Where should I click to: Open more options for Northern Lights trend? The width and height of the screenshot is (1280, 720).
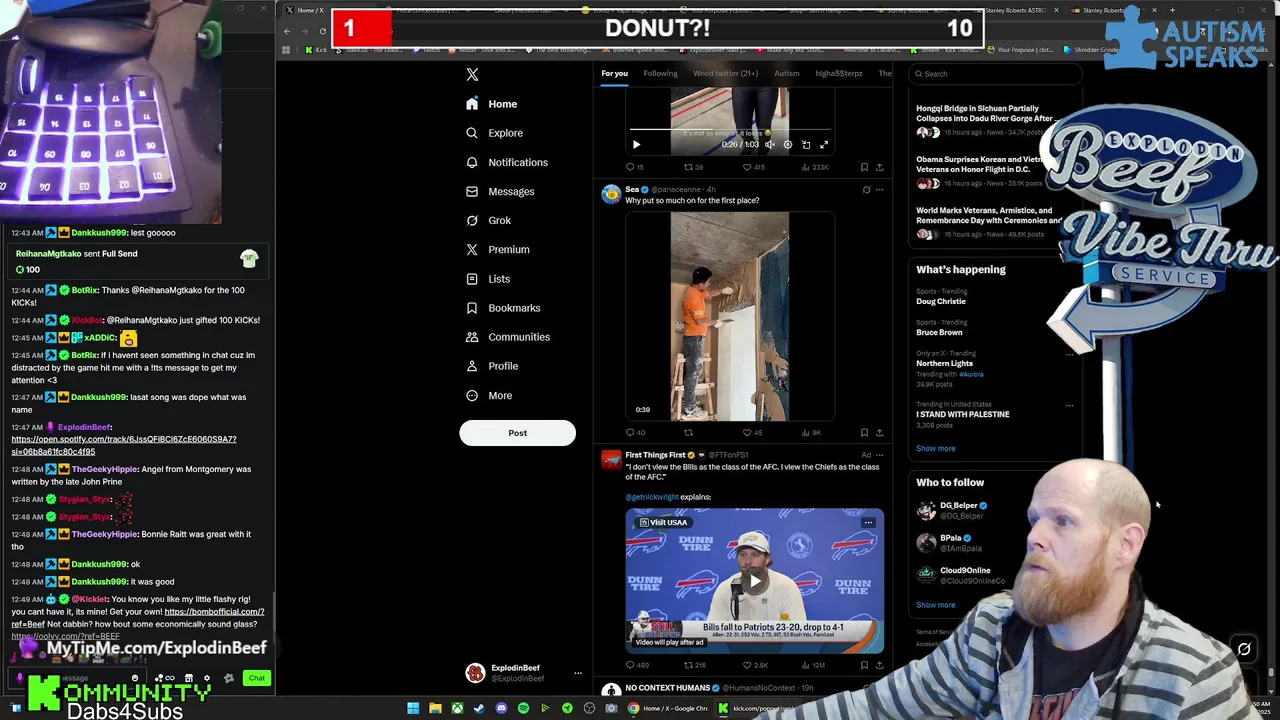point(1069,354)
